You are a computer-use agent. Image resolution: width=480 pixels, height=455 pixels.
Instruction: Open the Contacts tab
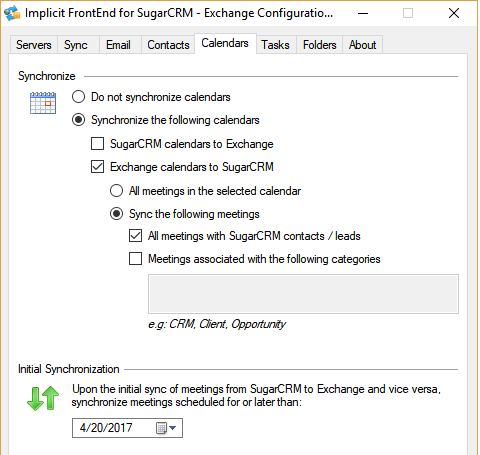click(168, 45)
